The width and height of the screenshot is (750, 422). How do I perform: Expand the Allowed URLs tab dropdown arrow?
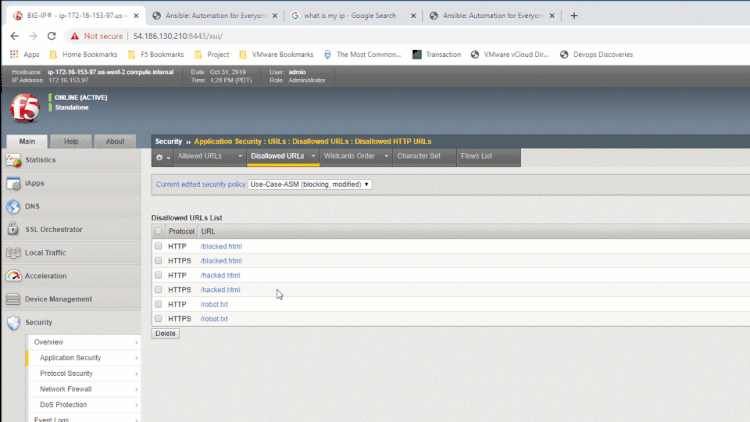tap(241, 157)
